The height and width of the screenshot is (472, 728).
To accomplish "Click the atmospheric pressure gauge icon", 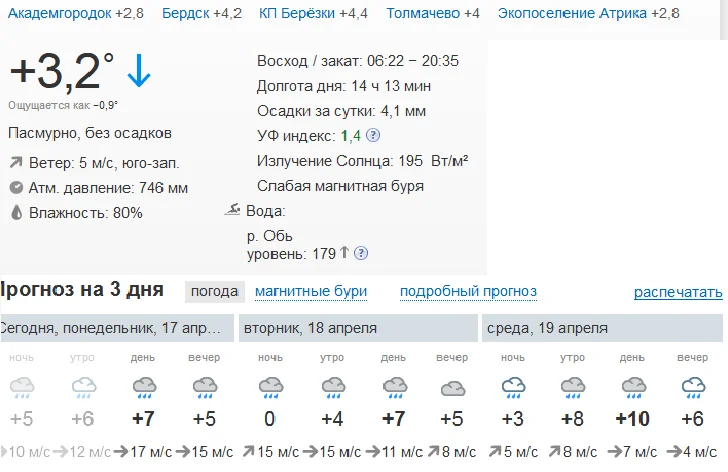I will coord(16,188).
